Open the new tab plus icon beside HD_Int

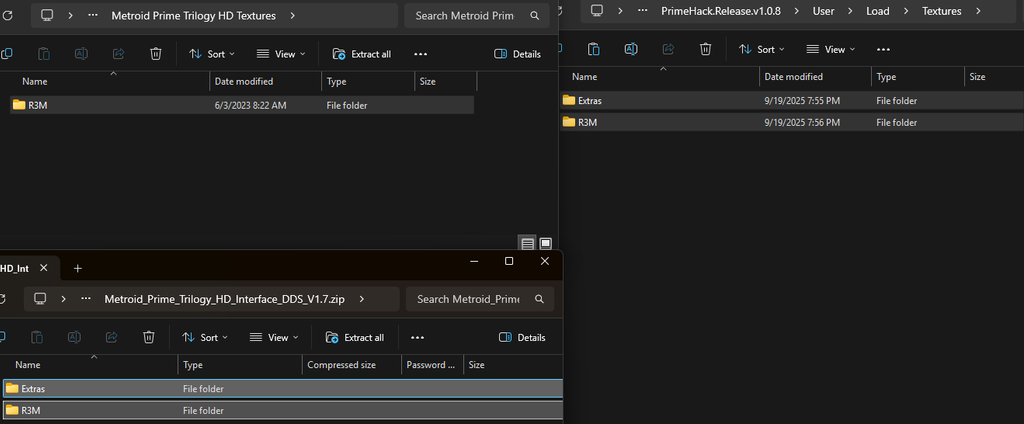click(x=78, y=268)
